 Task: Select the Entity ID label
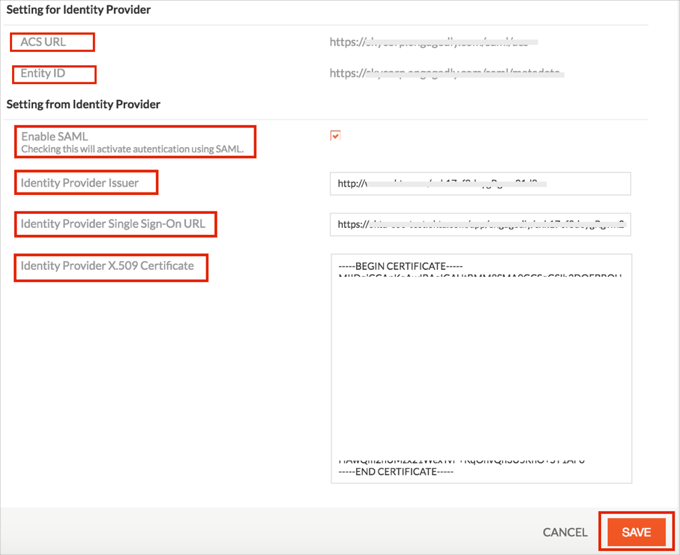pyautogui.click(x=43, y=74)
